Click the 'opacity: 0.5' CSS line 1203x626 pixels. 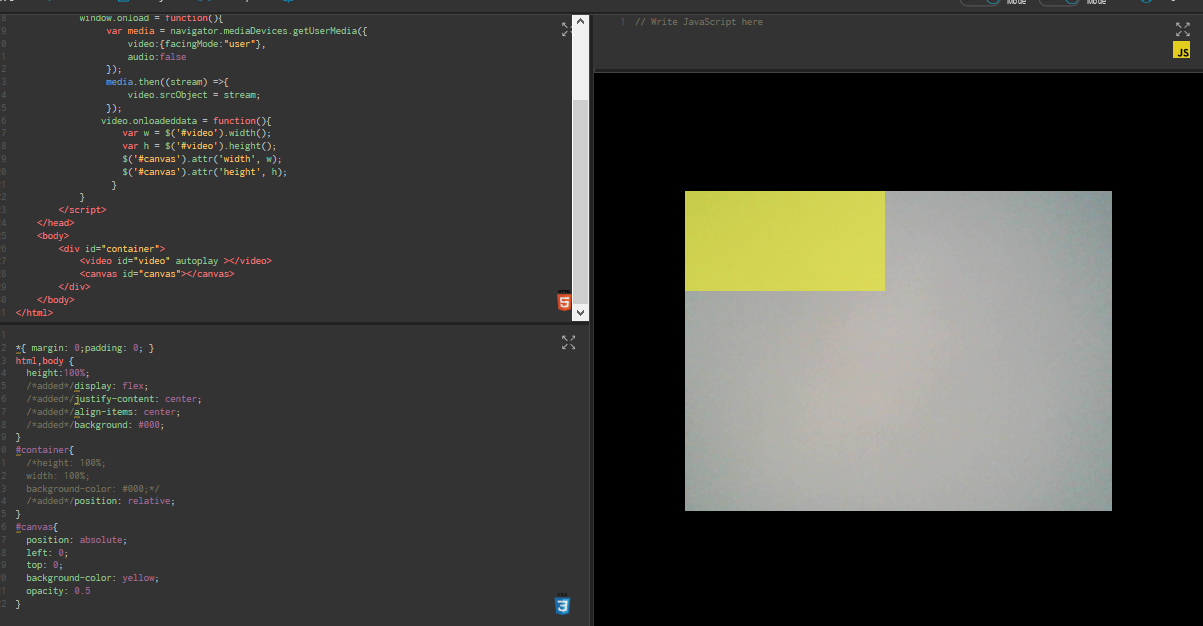click(58, 591)
